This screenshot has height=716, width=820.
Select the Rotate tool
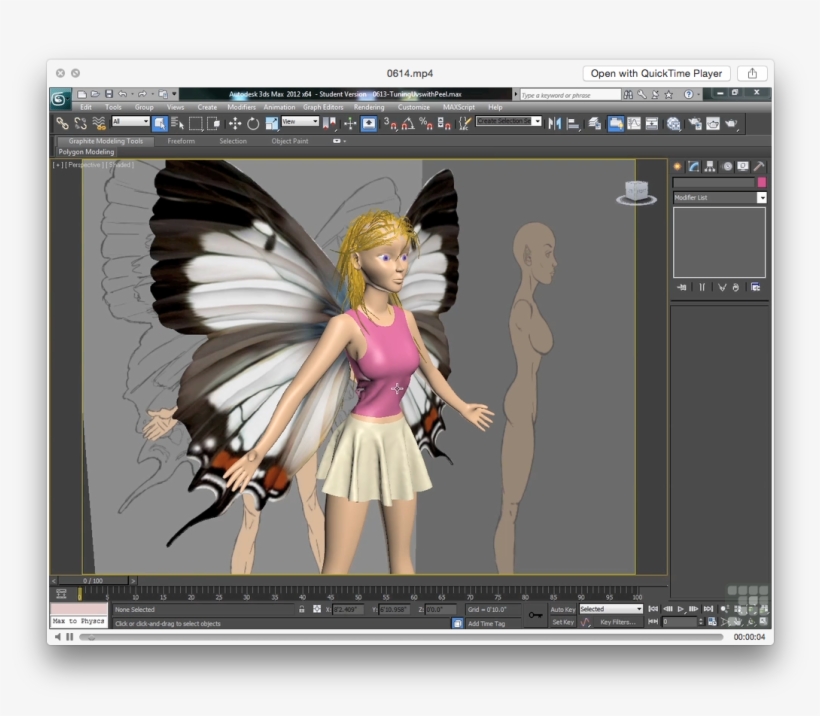point(253,122)
